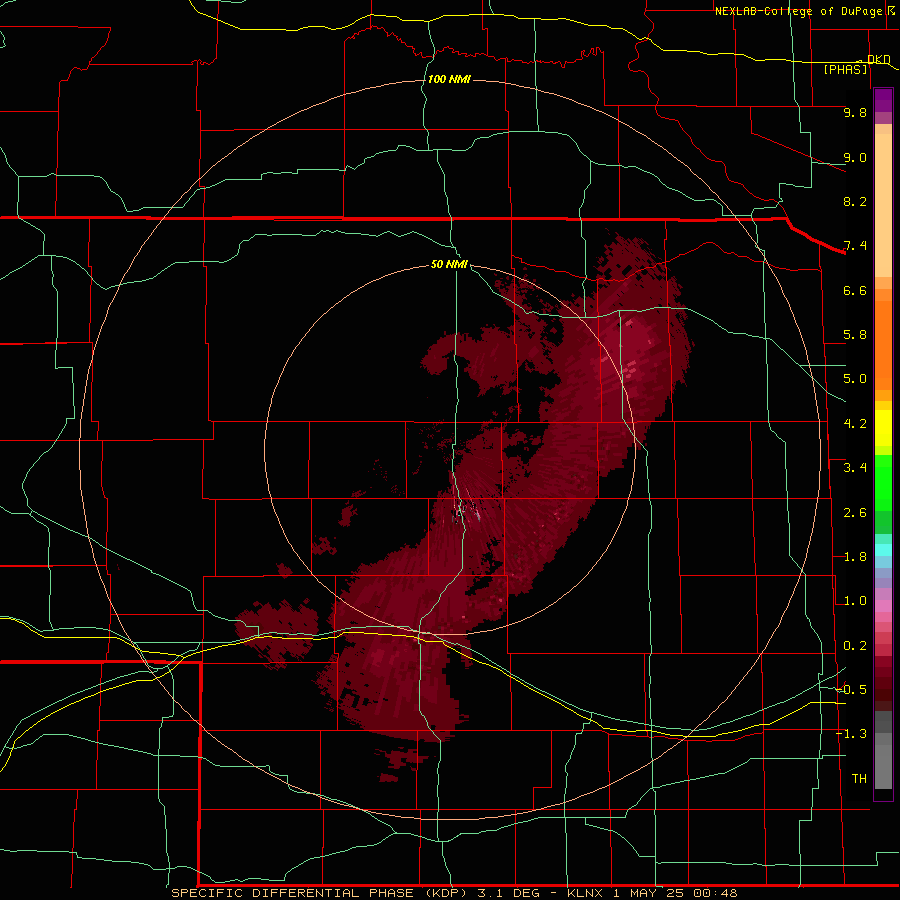Click the 7.4 value on the scale
Viewport: 900px width, 900px height.
(855, 246)
